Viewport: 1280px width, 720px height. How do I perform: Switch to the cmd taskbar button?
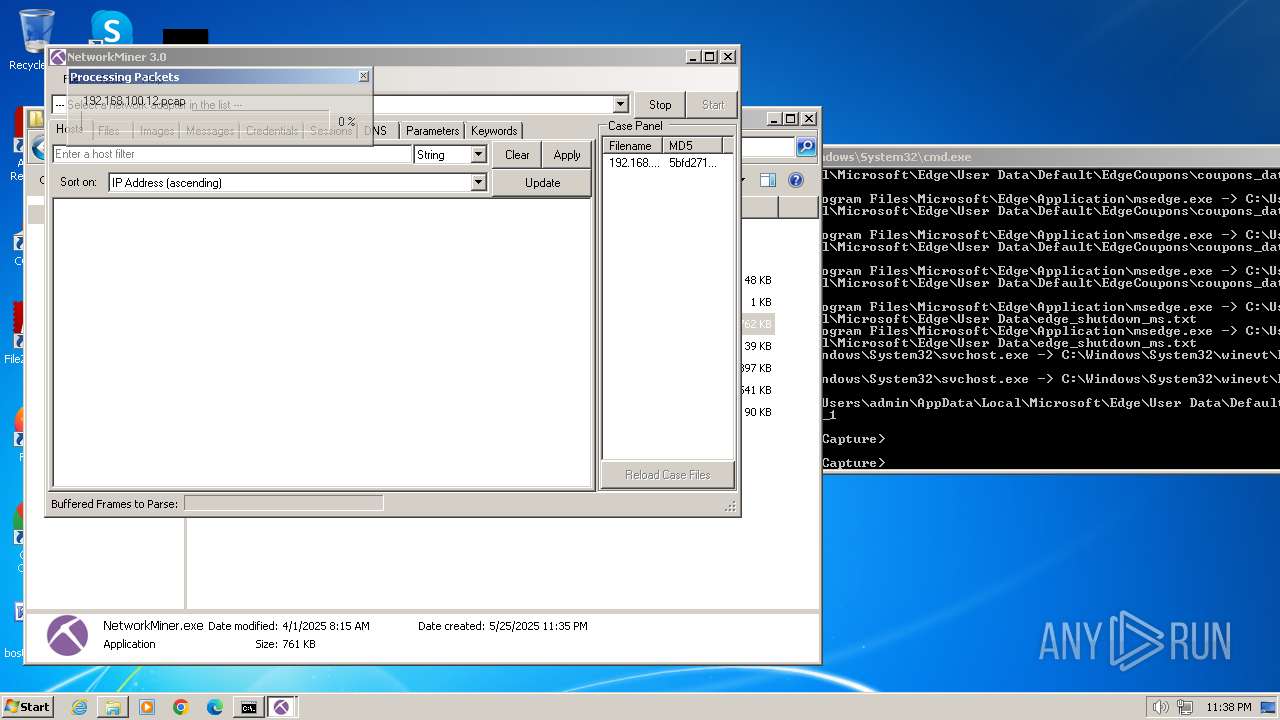tap(248, 707)
